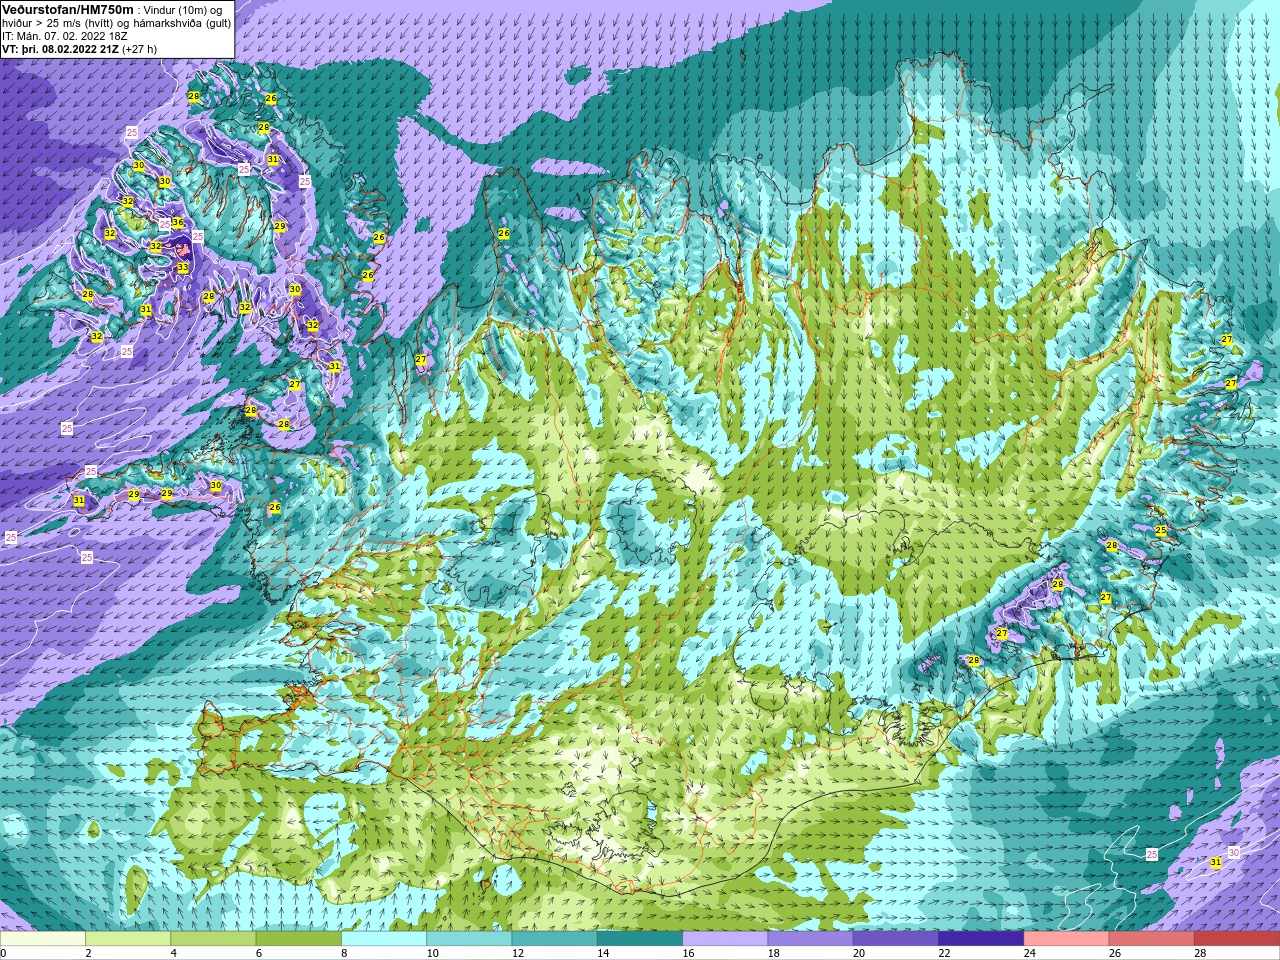This screenshot has height=960, width=1280.
Task: Click the "VT: þri. 08.02.2022 21Z" valid time
Action: point(60,48)
